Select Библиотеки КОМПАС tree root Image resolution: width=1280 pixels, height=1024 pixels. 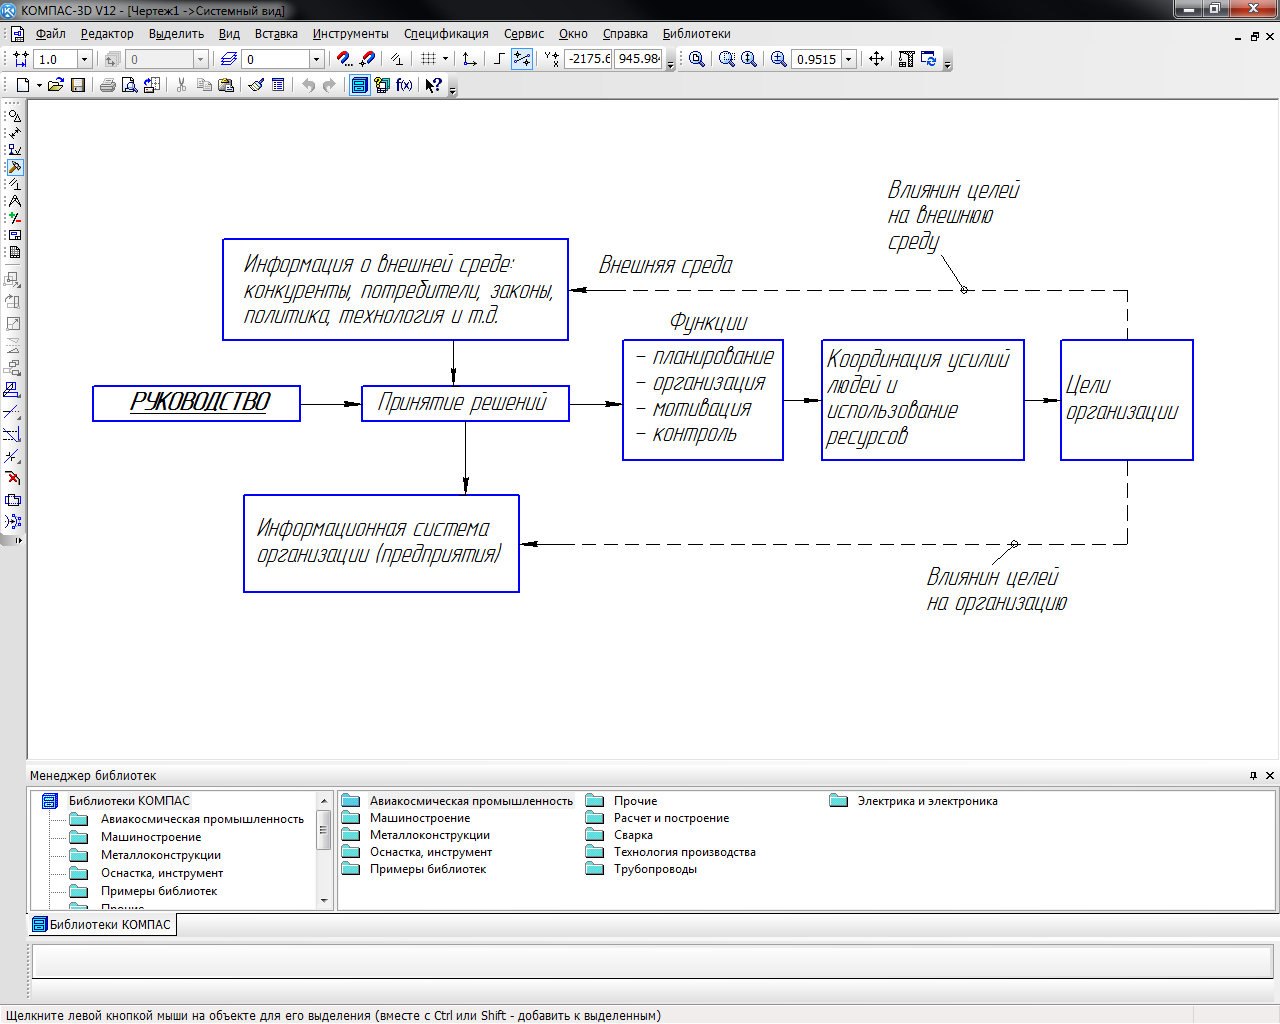[x=129, y=801]
